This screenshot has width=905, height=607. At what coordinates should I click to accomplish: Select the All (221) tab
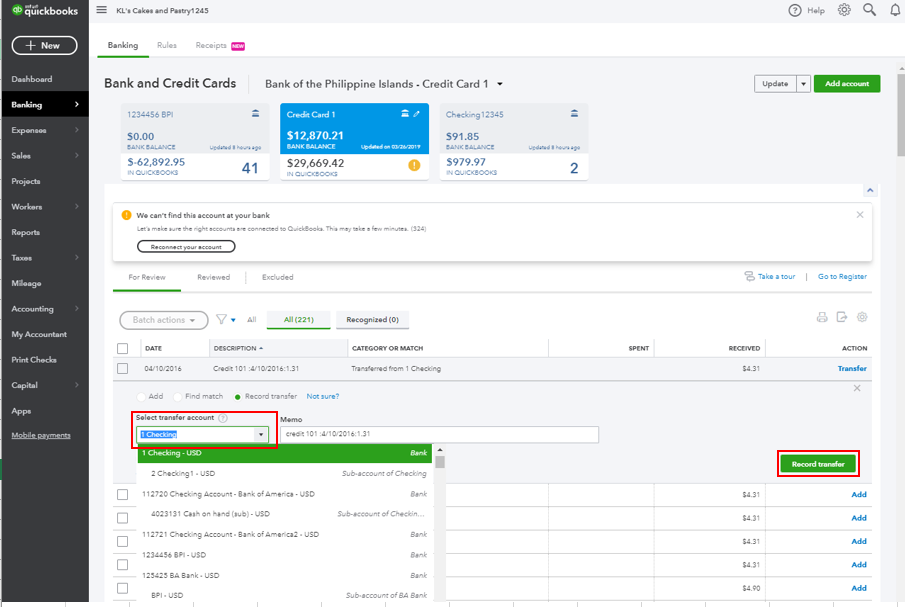point(298,320)
